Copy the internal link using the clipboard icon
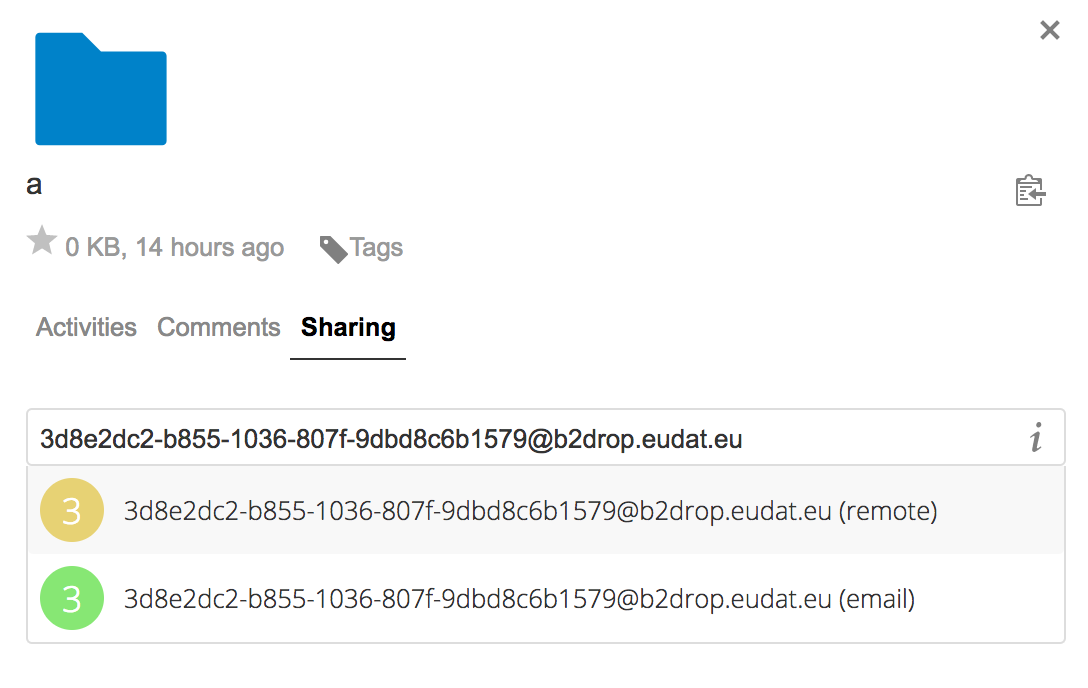This screenshot has height=688, width=1088. tap(1030, 190)
